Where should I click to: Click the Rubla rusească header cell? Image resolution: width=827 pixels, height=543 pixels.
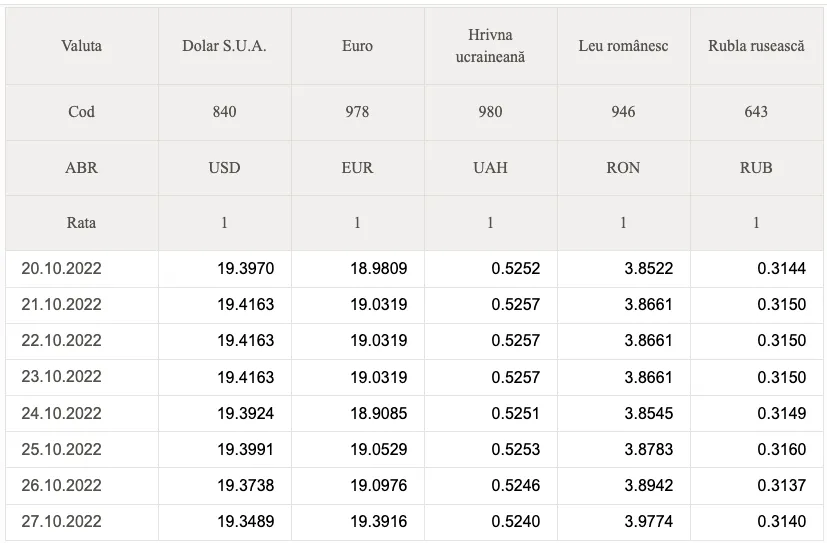[756, 46]
